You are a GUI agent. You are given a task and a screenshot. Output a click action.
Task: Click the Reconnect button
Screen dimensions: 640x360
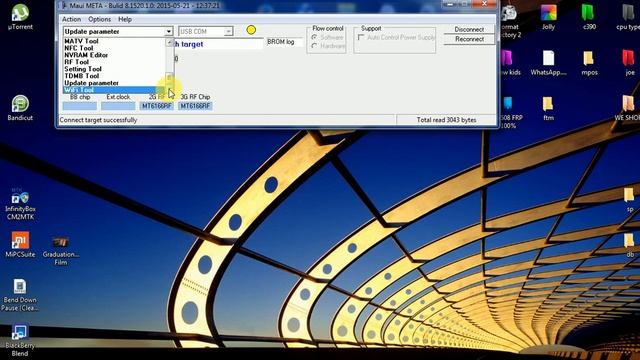click(469, 39)
